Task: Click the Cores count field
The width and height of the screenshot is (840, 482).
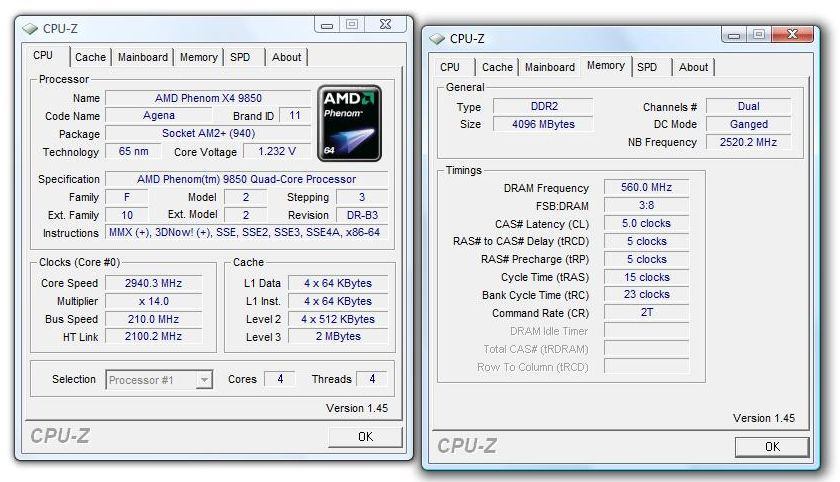Action: tap(280, 379)
